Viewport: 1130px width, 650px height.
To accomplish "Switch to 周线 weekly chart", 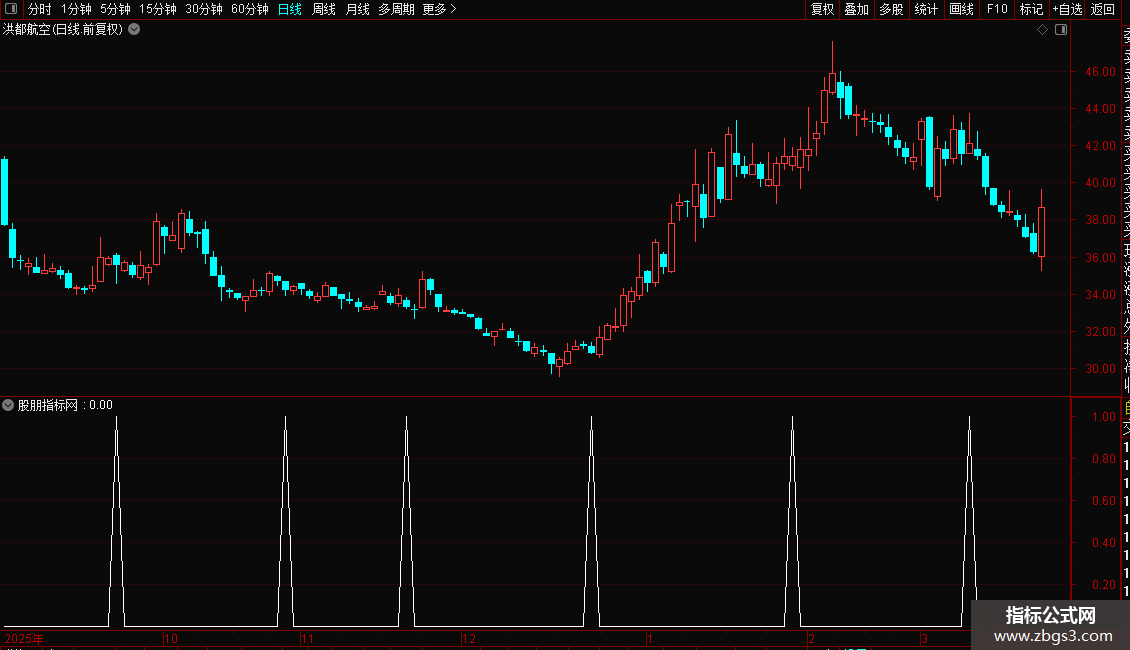I will 324,9.
